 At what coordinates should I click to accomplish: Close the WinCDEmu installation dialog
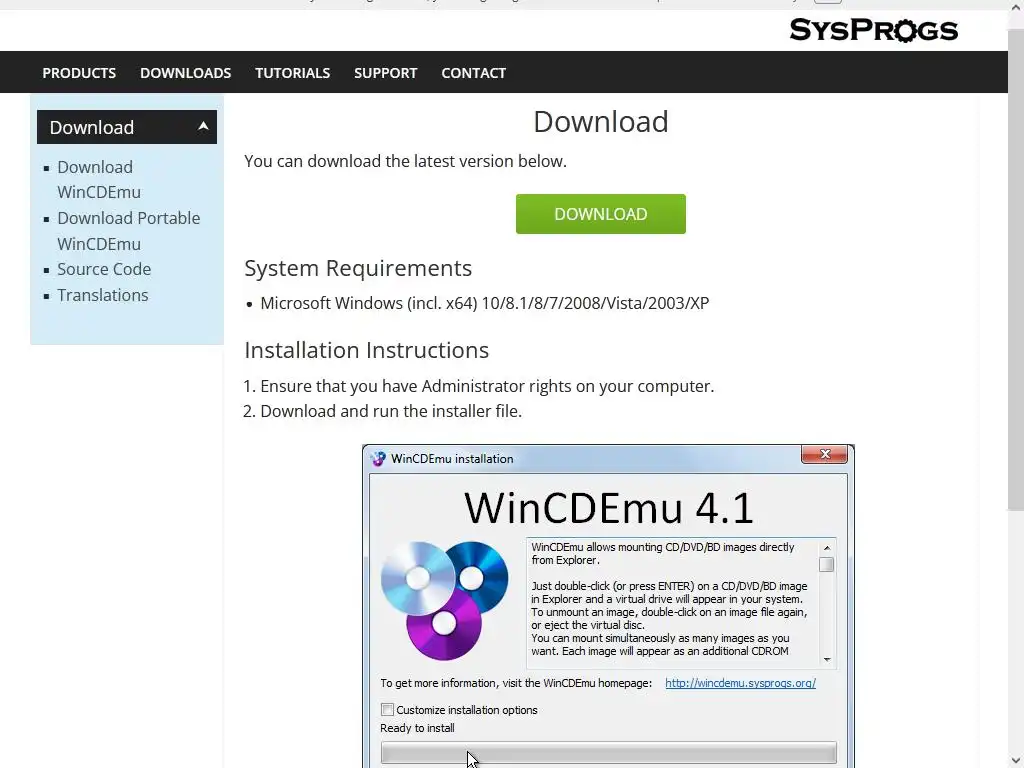click(824, 455)
